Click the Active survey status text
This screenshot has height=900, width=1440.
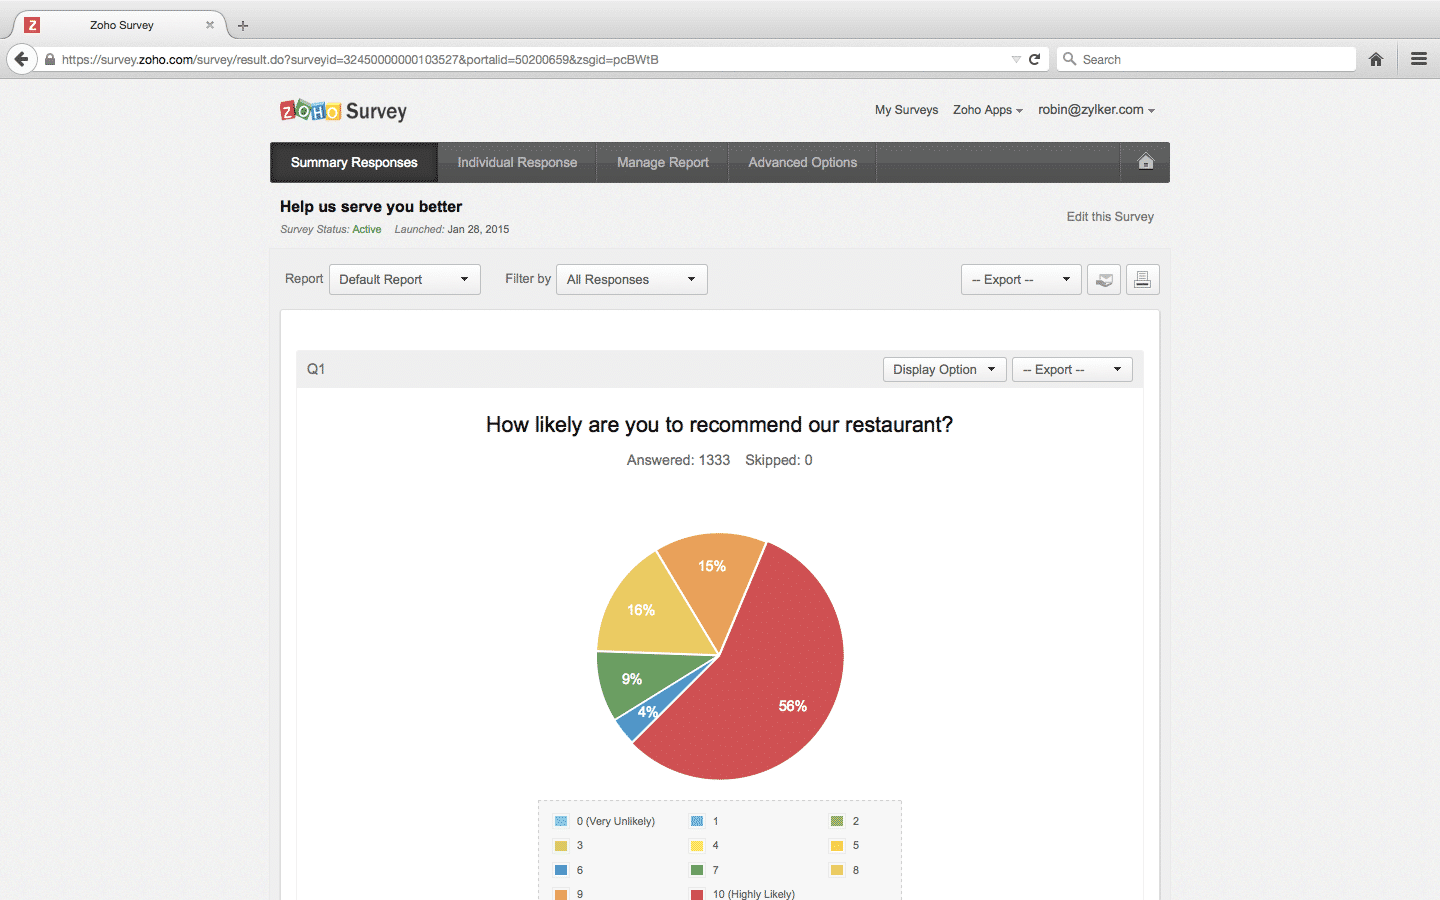(x=367, y=229)
